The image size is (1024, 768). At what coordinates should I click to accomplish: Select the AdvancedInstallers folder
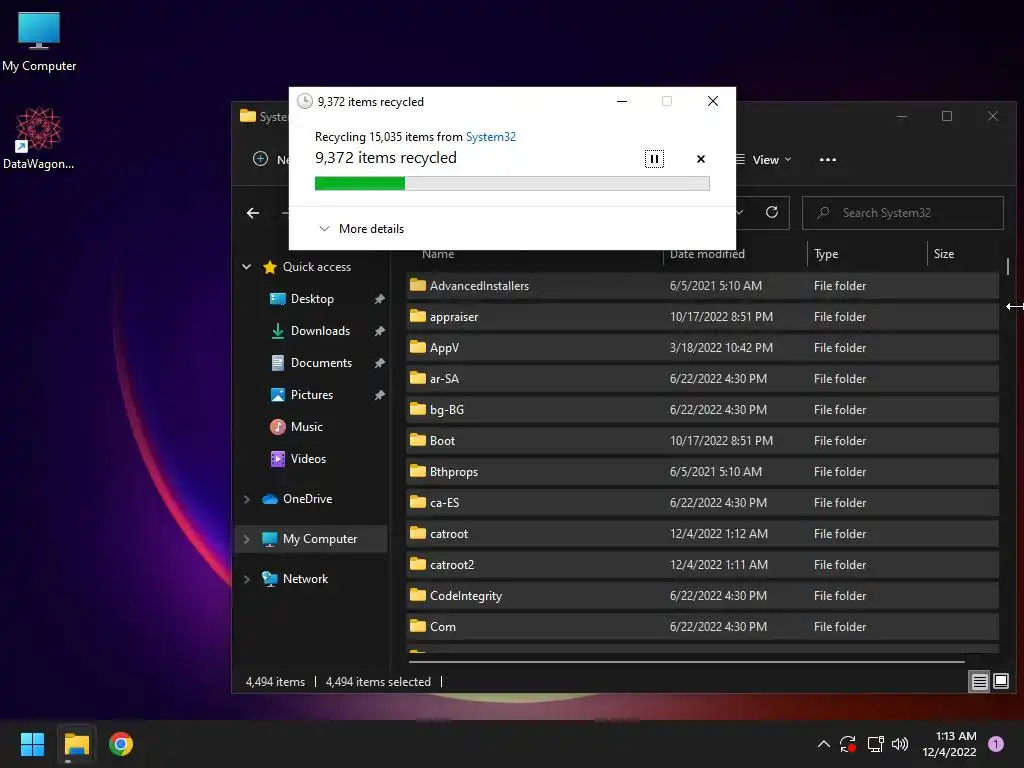(x=702, y=285)
